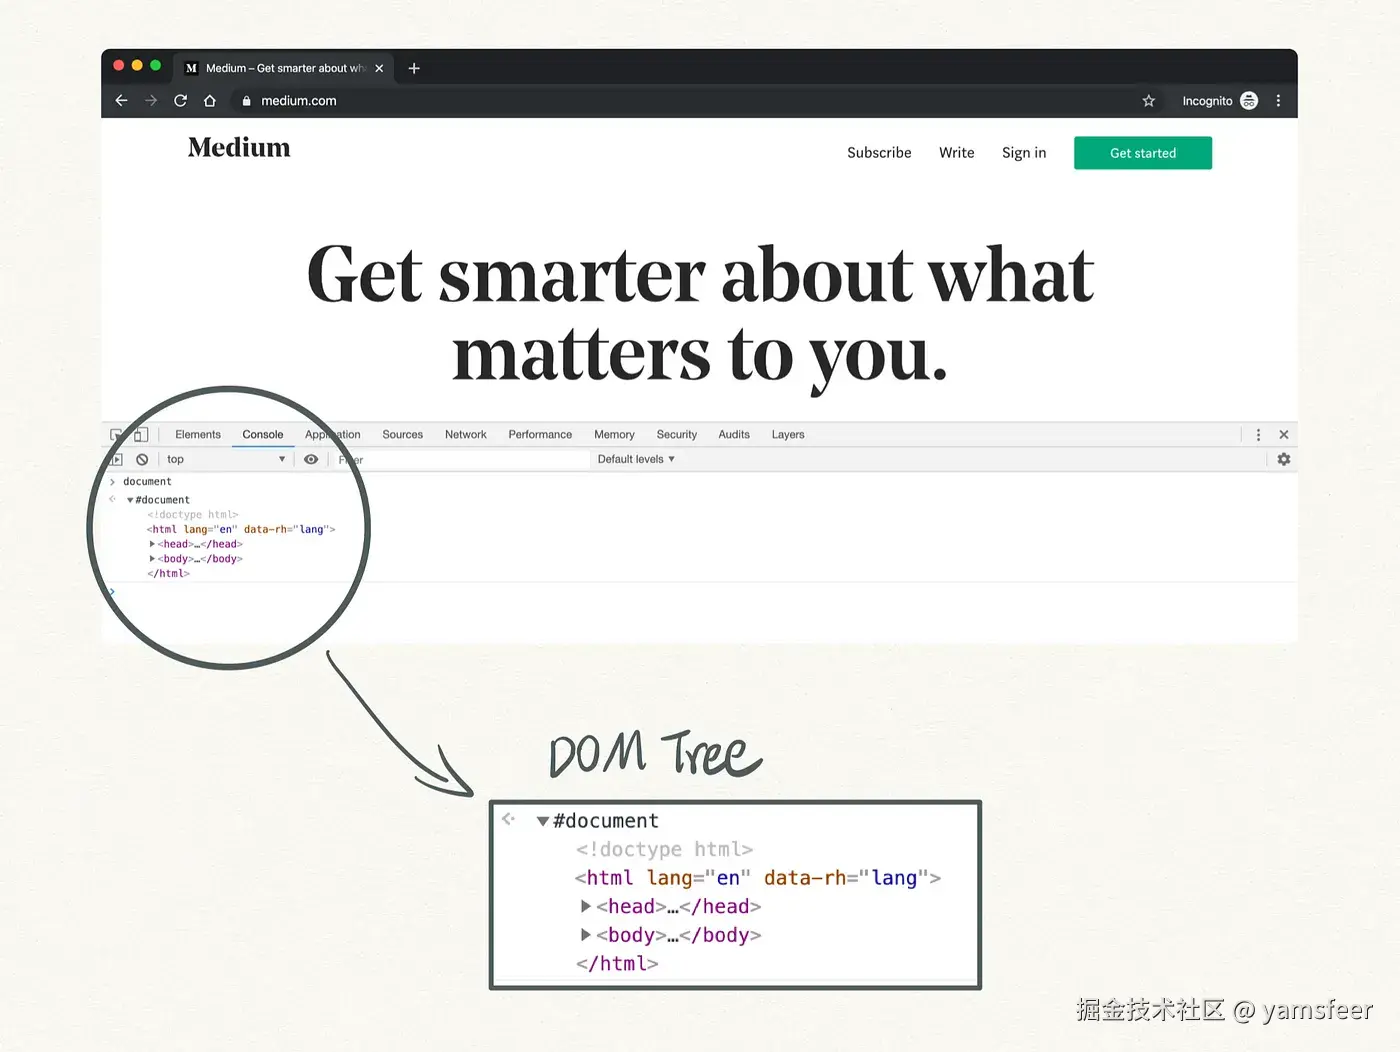Clear the console with the ban icon
This screenshot has width=1400, height=1052.
142,459
